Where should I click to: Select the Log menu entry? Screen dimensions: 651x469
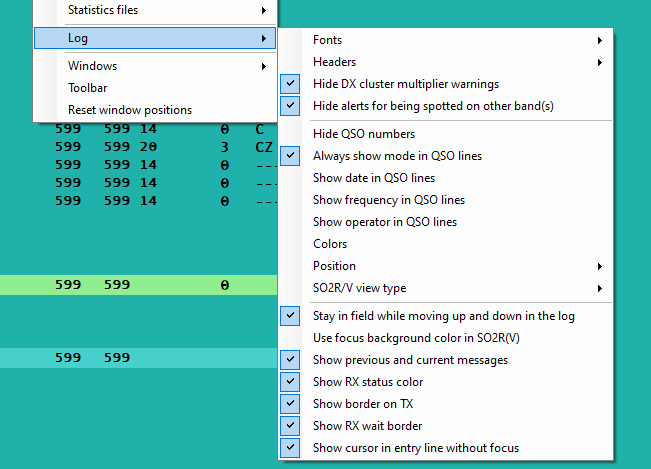pyautogui.click(x=154, y=38)
